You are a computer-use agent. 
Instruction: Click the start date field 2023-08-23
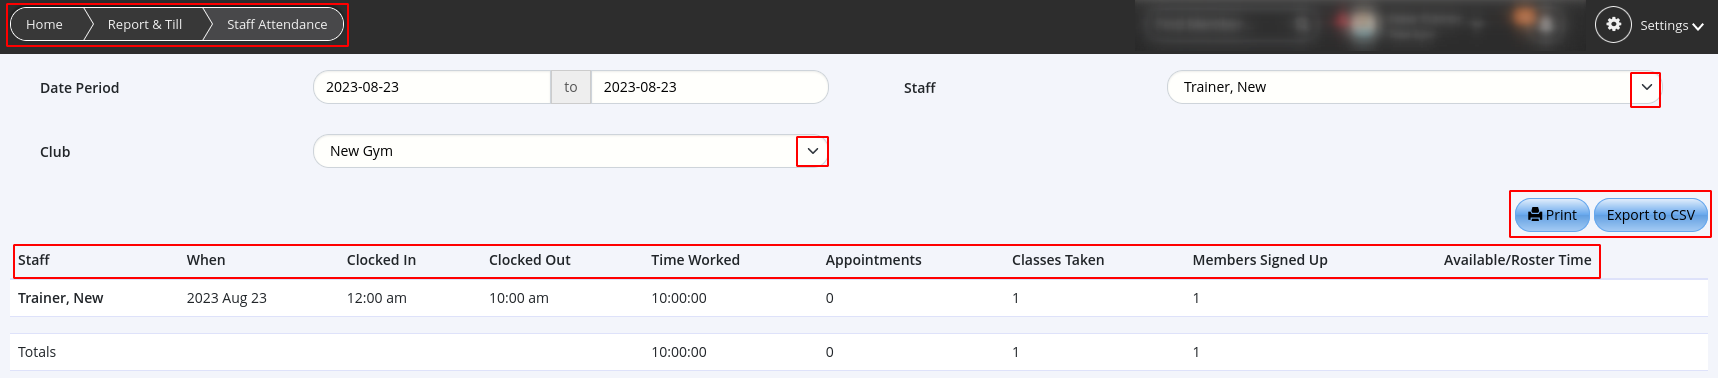click(x=432, y=87)
